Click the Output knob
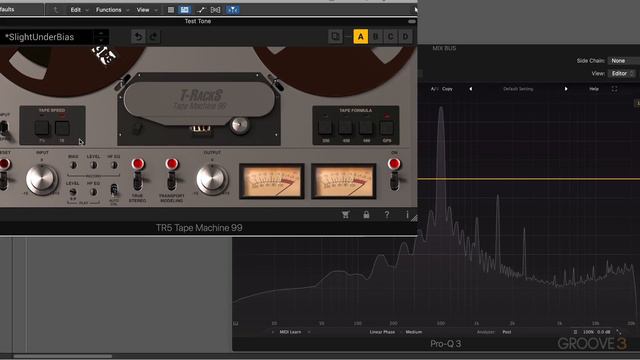Screen dimensions: 640x360 [212, 180]
